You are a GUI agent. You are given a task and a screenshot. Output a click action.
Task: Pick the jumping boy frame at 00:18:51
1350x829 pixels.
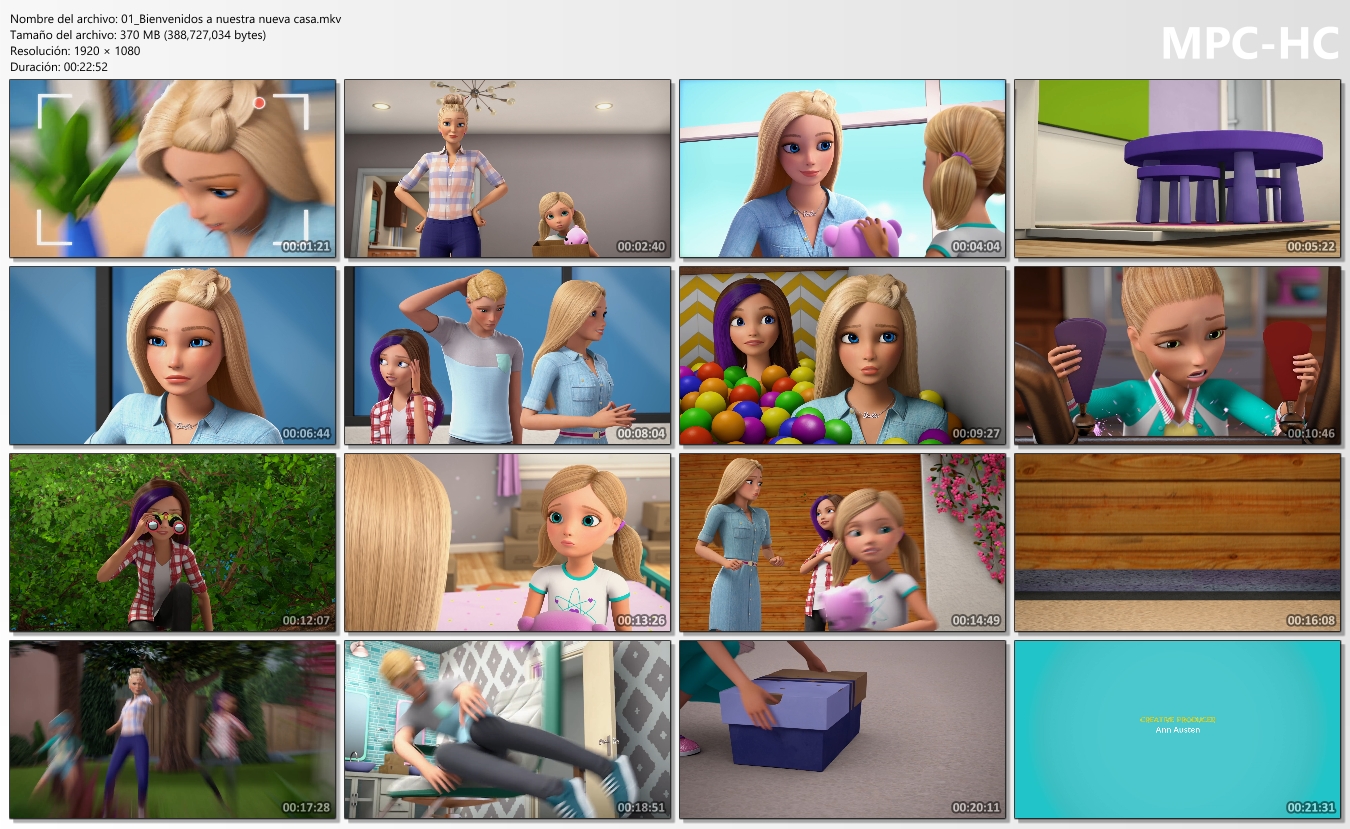(x=508, y=730)
